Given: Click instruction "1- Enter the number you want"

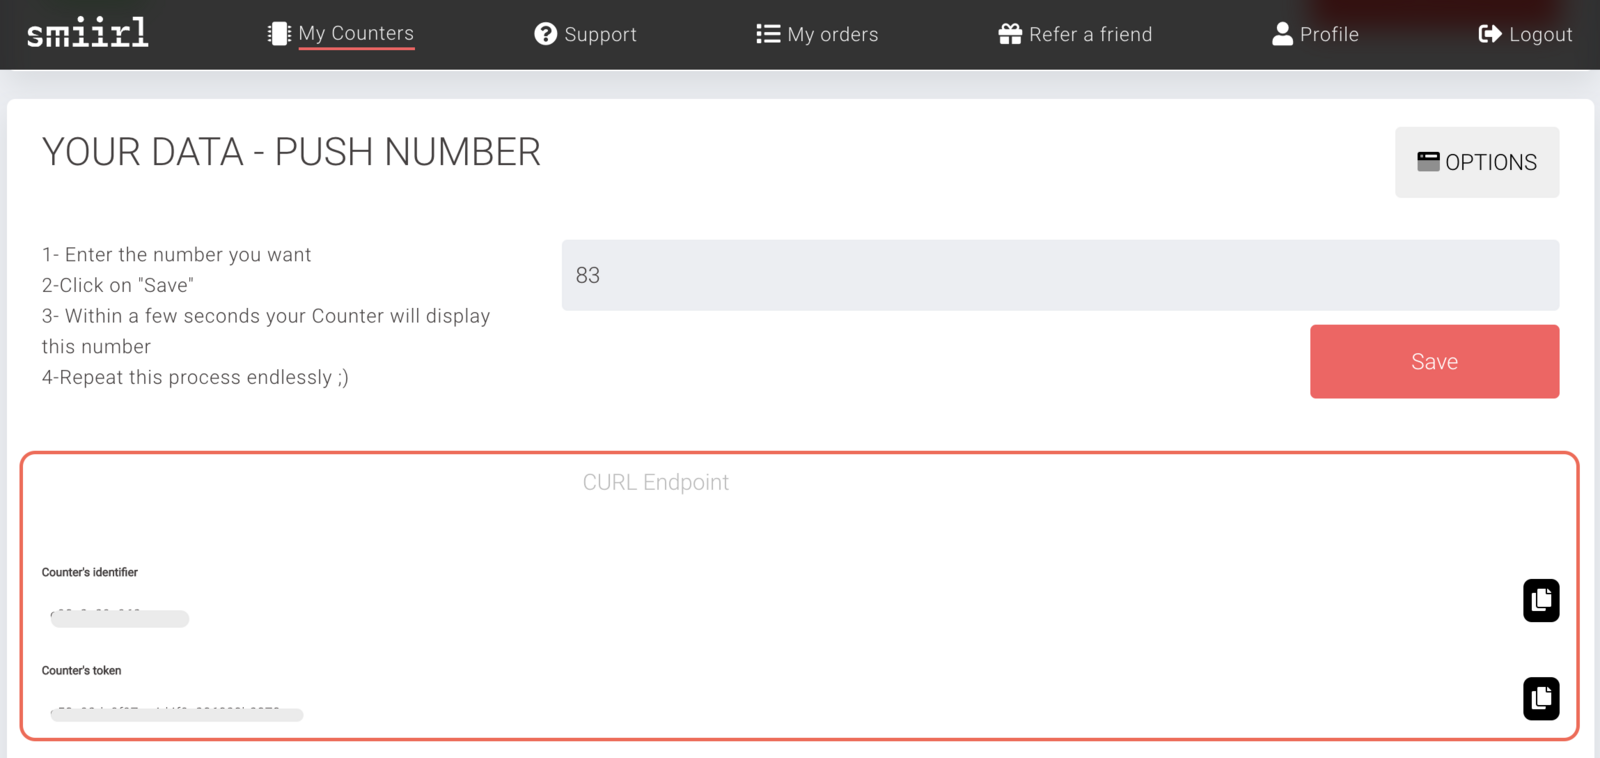Looking at the screenshot, I should 176,255.
